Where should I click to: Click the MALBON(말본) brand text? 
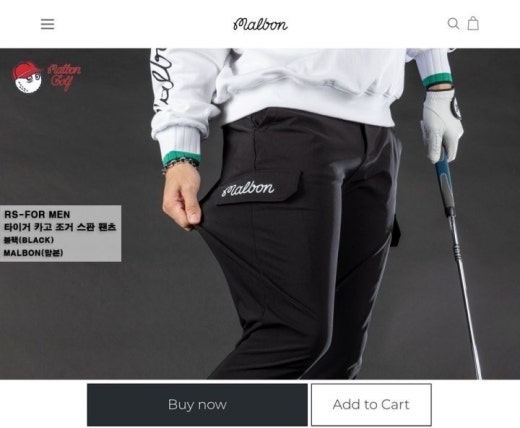pos(33,253)
